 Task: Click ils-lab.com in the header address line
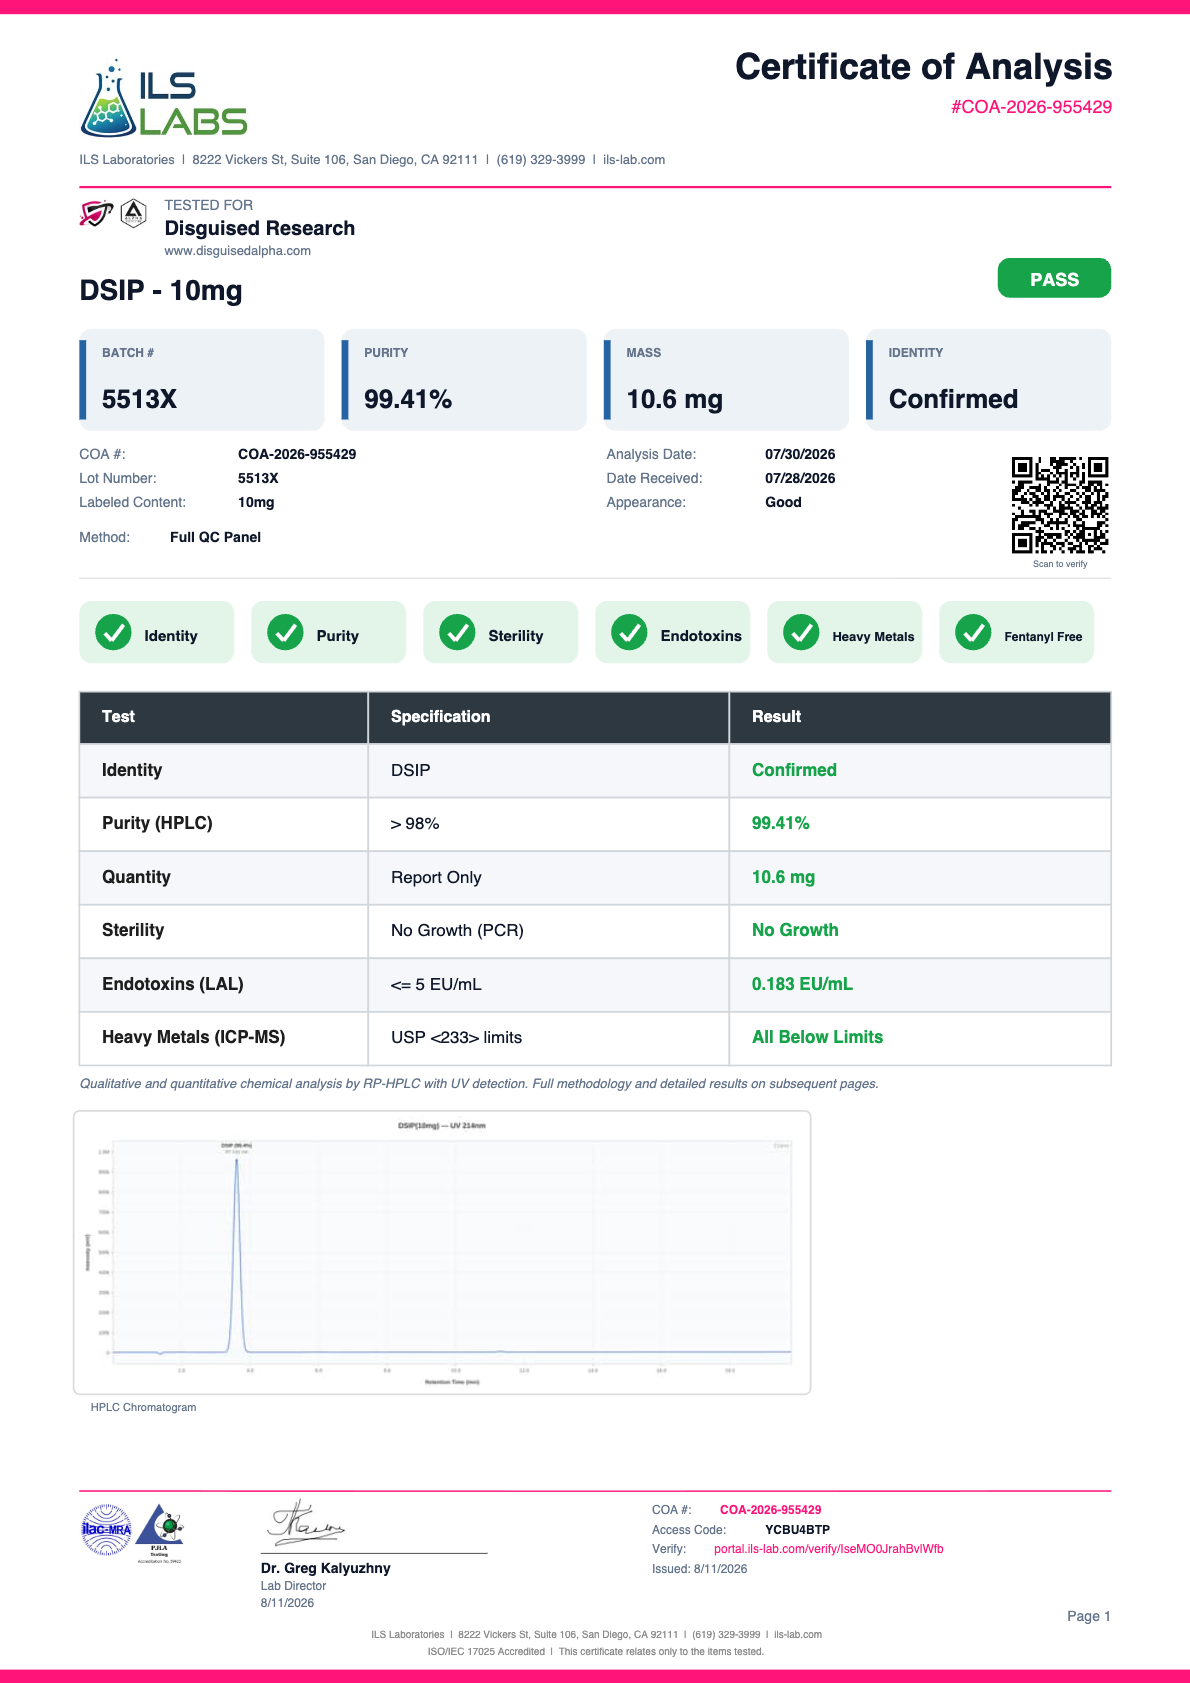[634, 160]
